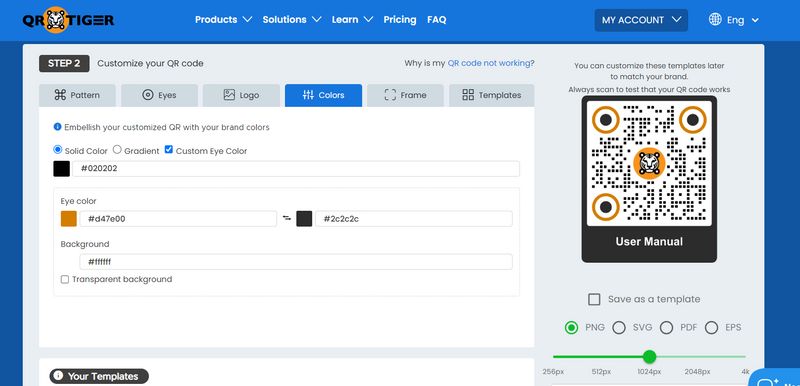Select the Gradient radio option
This screenshot has width=800, height=386.
[x=117, y=149]
